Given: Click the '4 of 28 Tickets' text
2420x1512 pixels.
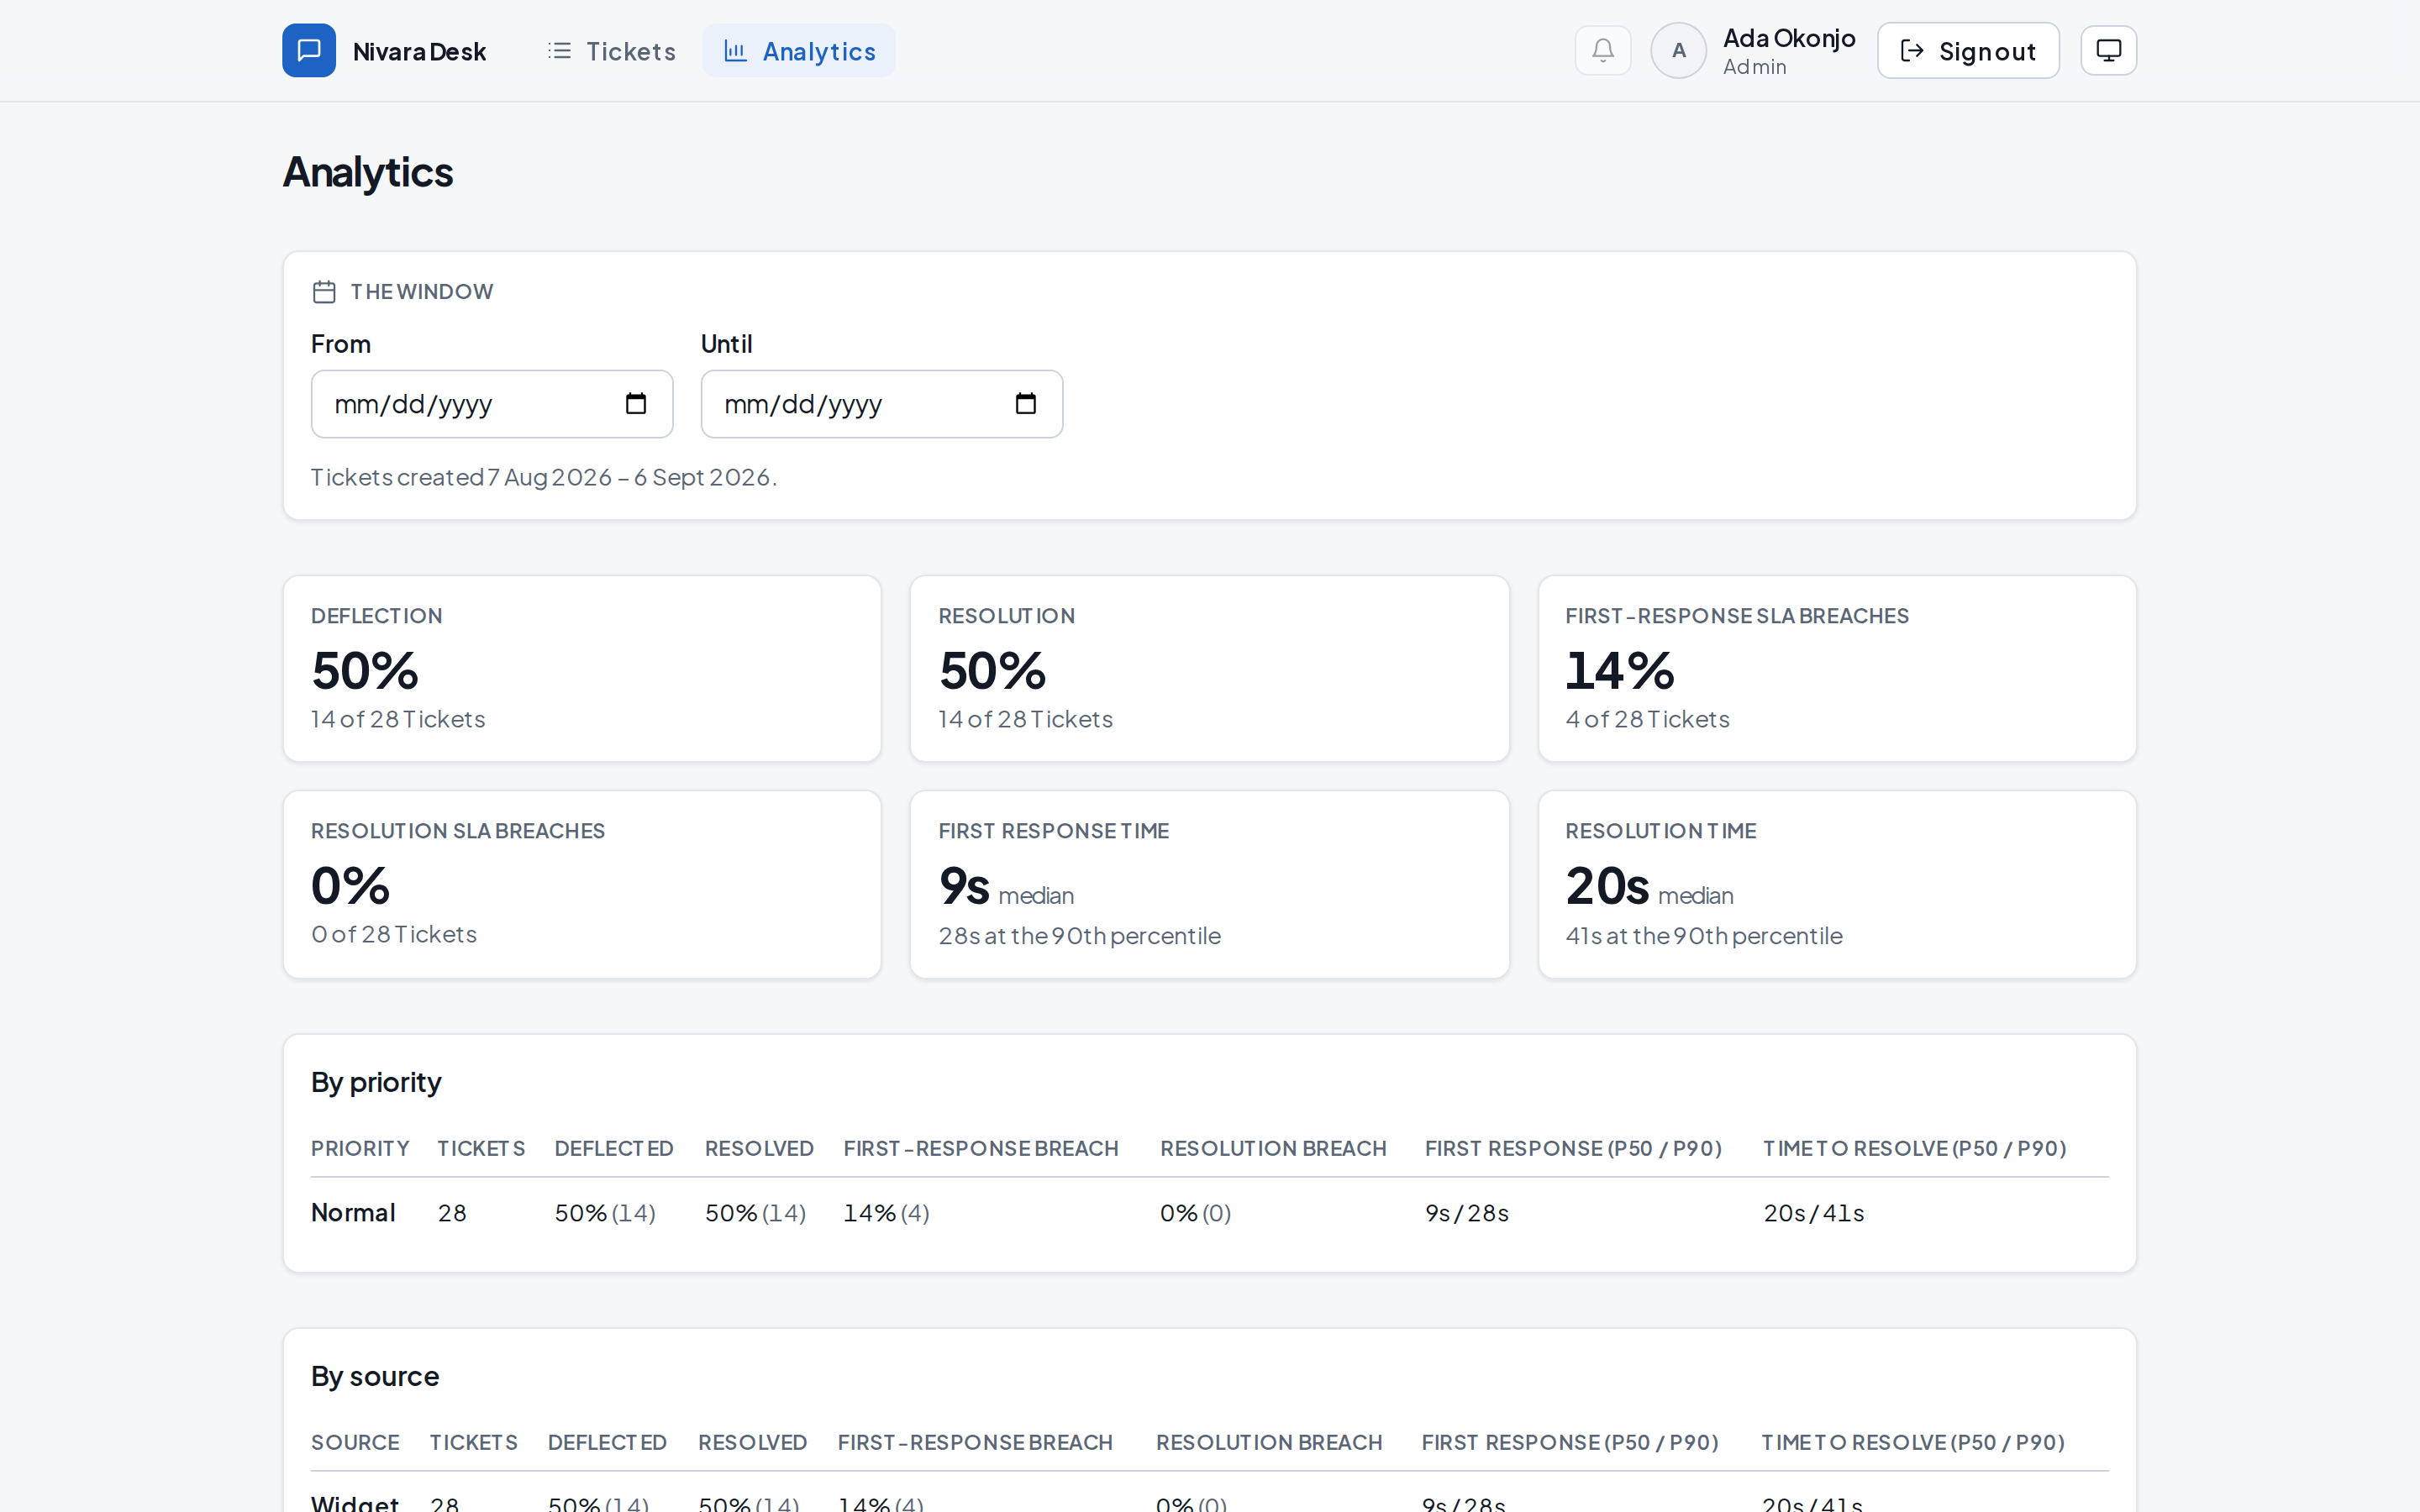Looking at the screenshot, I should pyautogui.click(x=1647, y=719).
